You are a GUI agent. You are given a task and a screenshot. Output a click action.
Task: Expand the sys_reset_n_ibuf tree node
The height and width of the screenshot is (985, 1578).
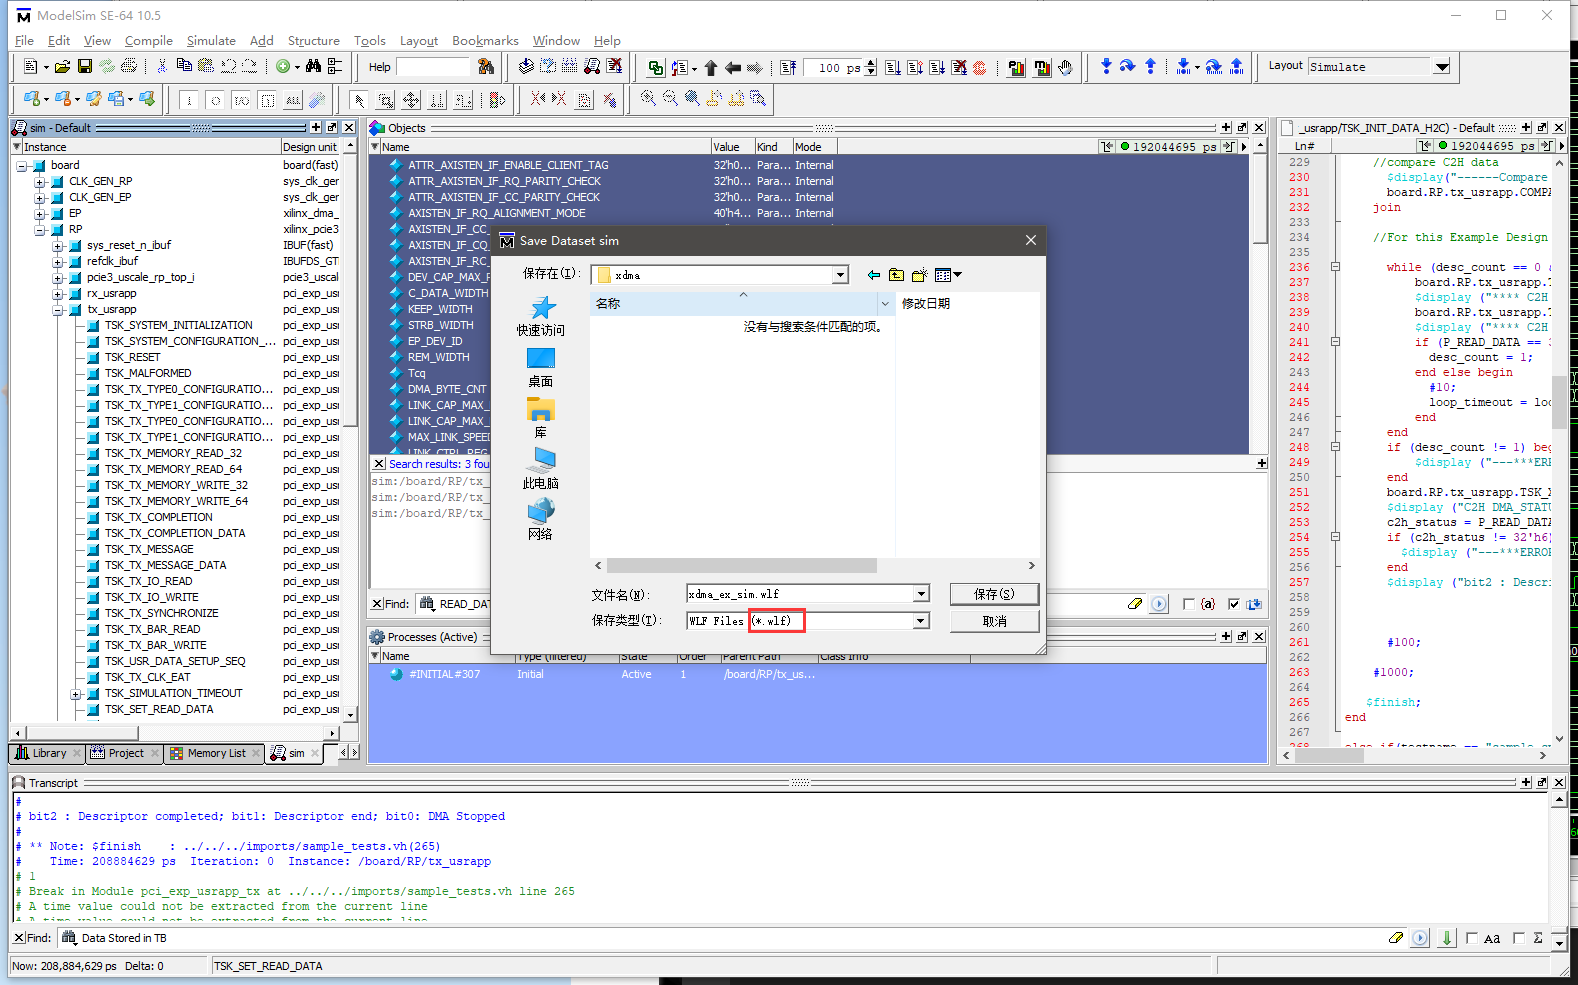pos(58,246)
